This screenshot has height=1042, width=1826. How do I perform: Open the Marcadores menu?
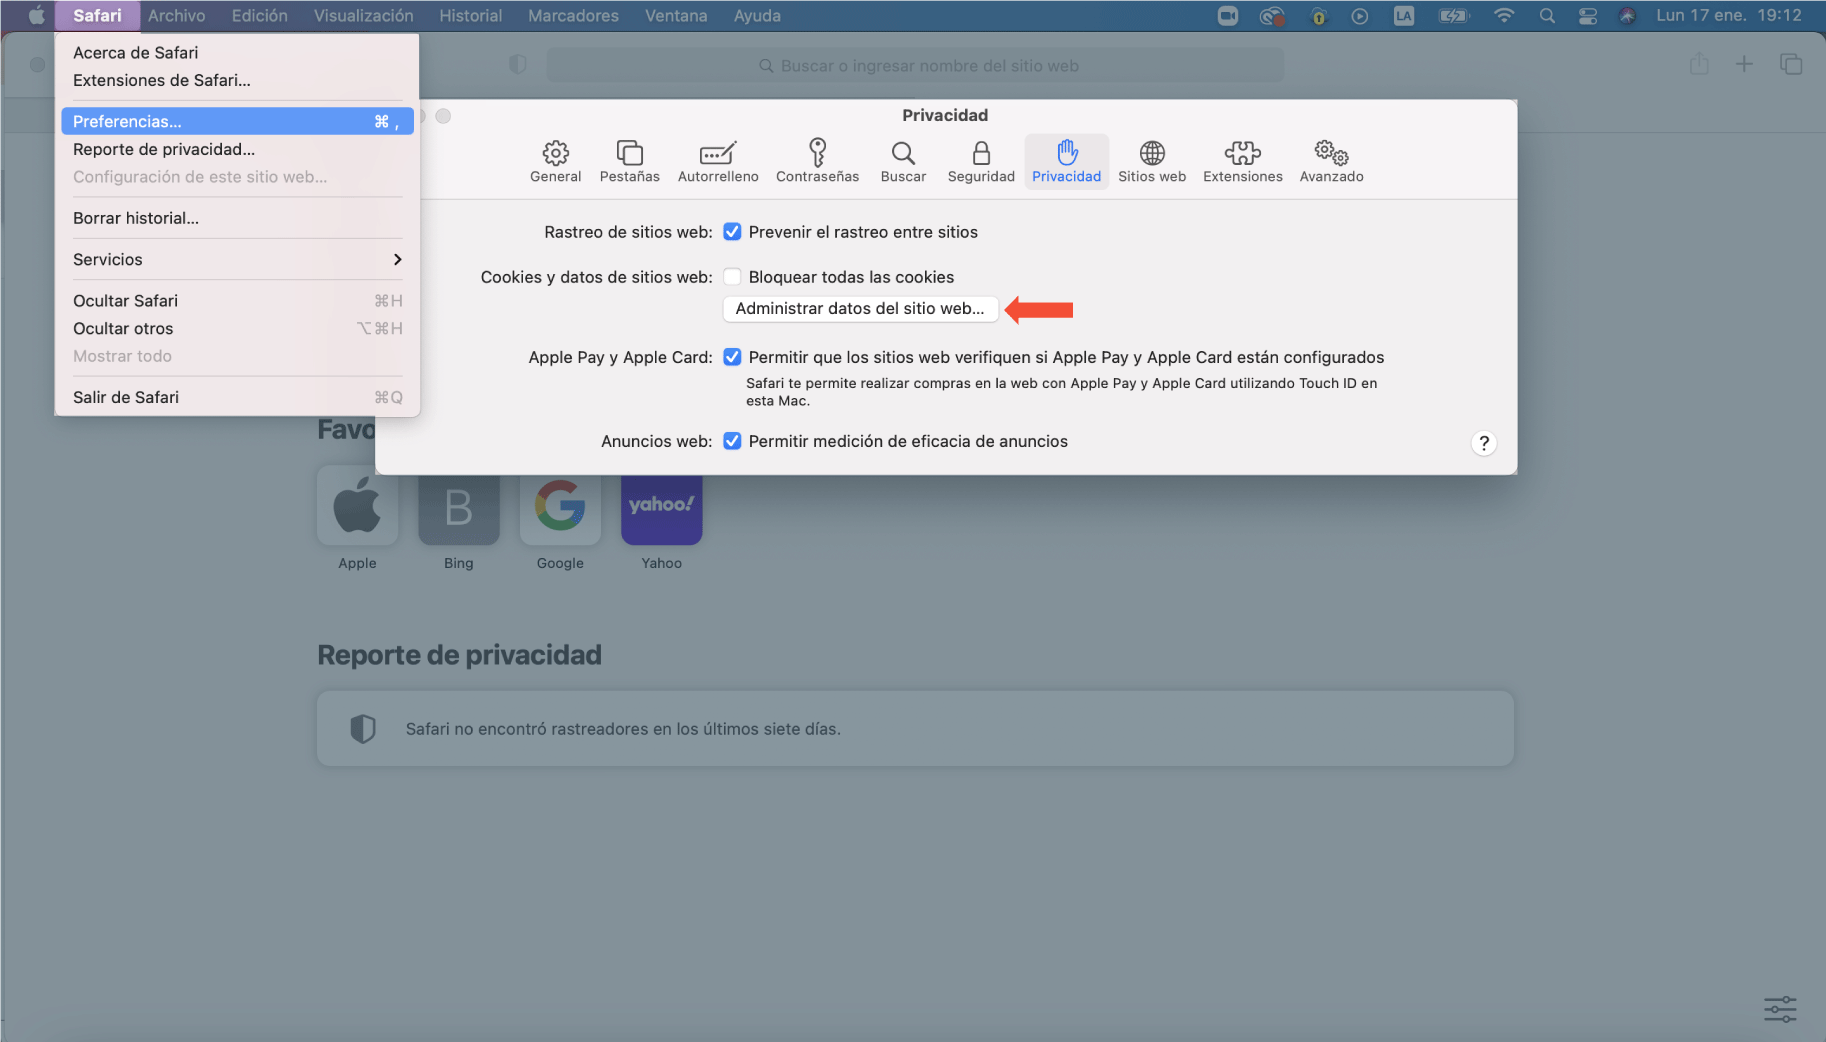coord(573,16)
